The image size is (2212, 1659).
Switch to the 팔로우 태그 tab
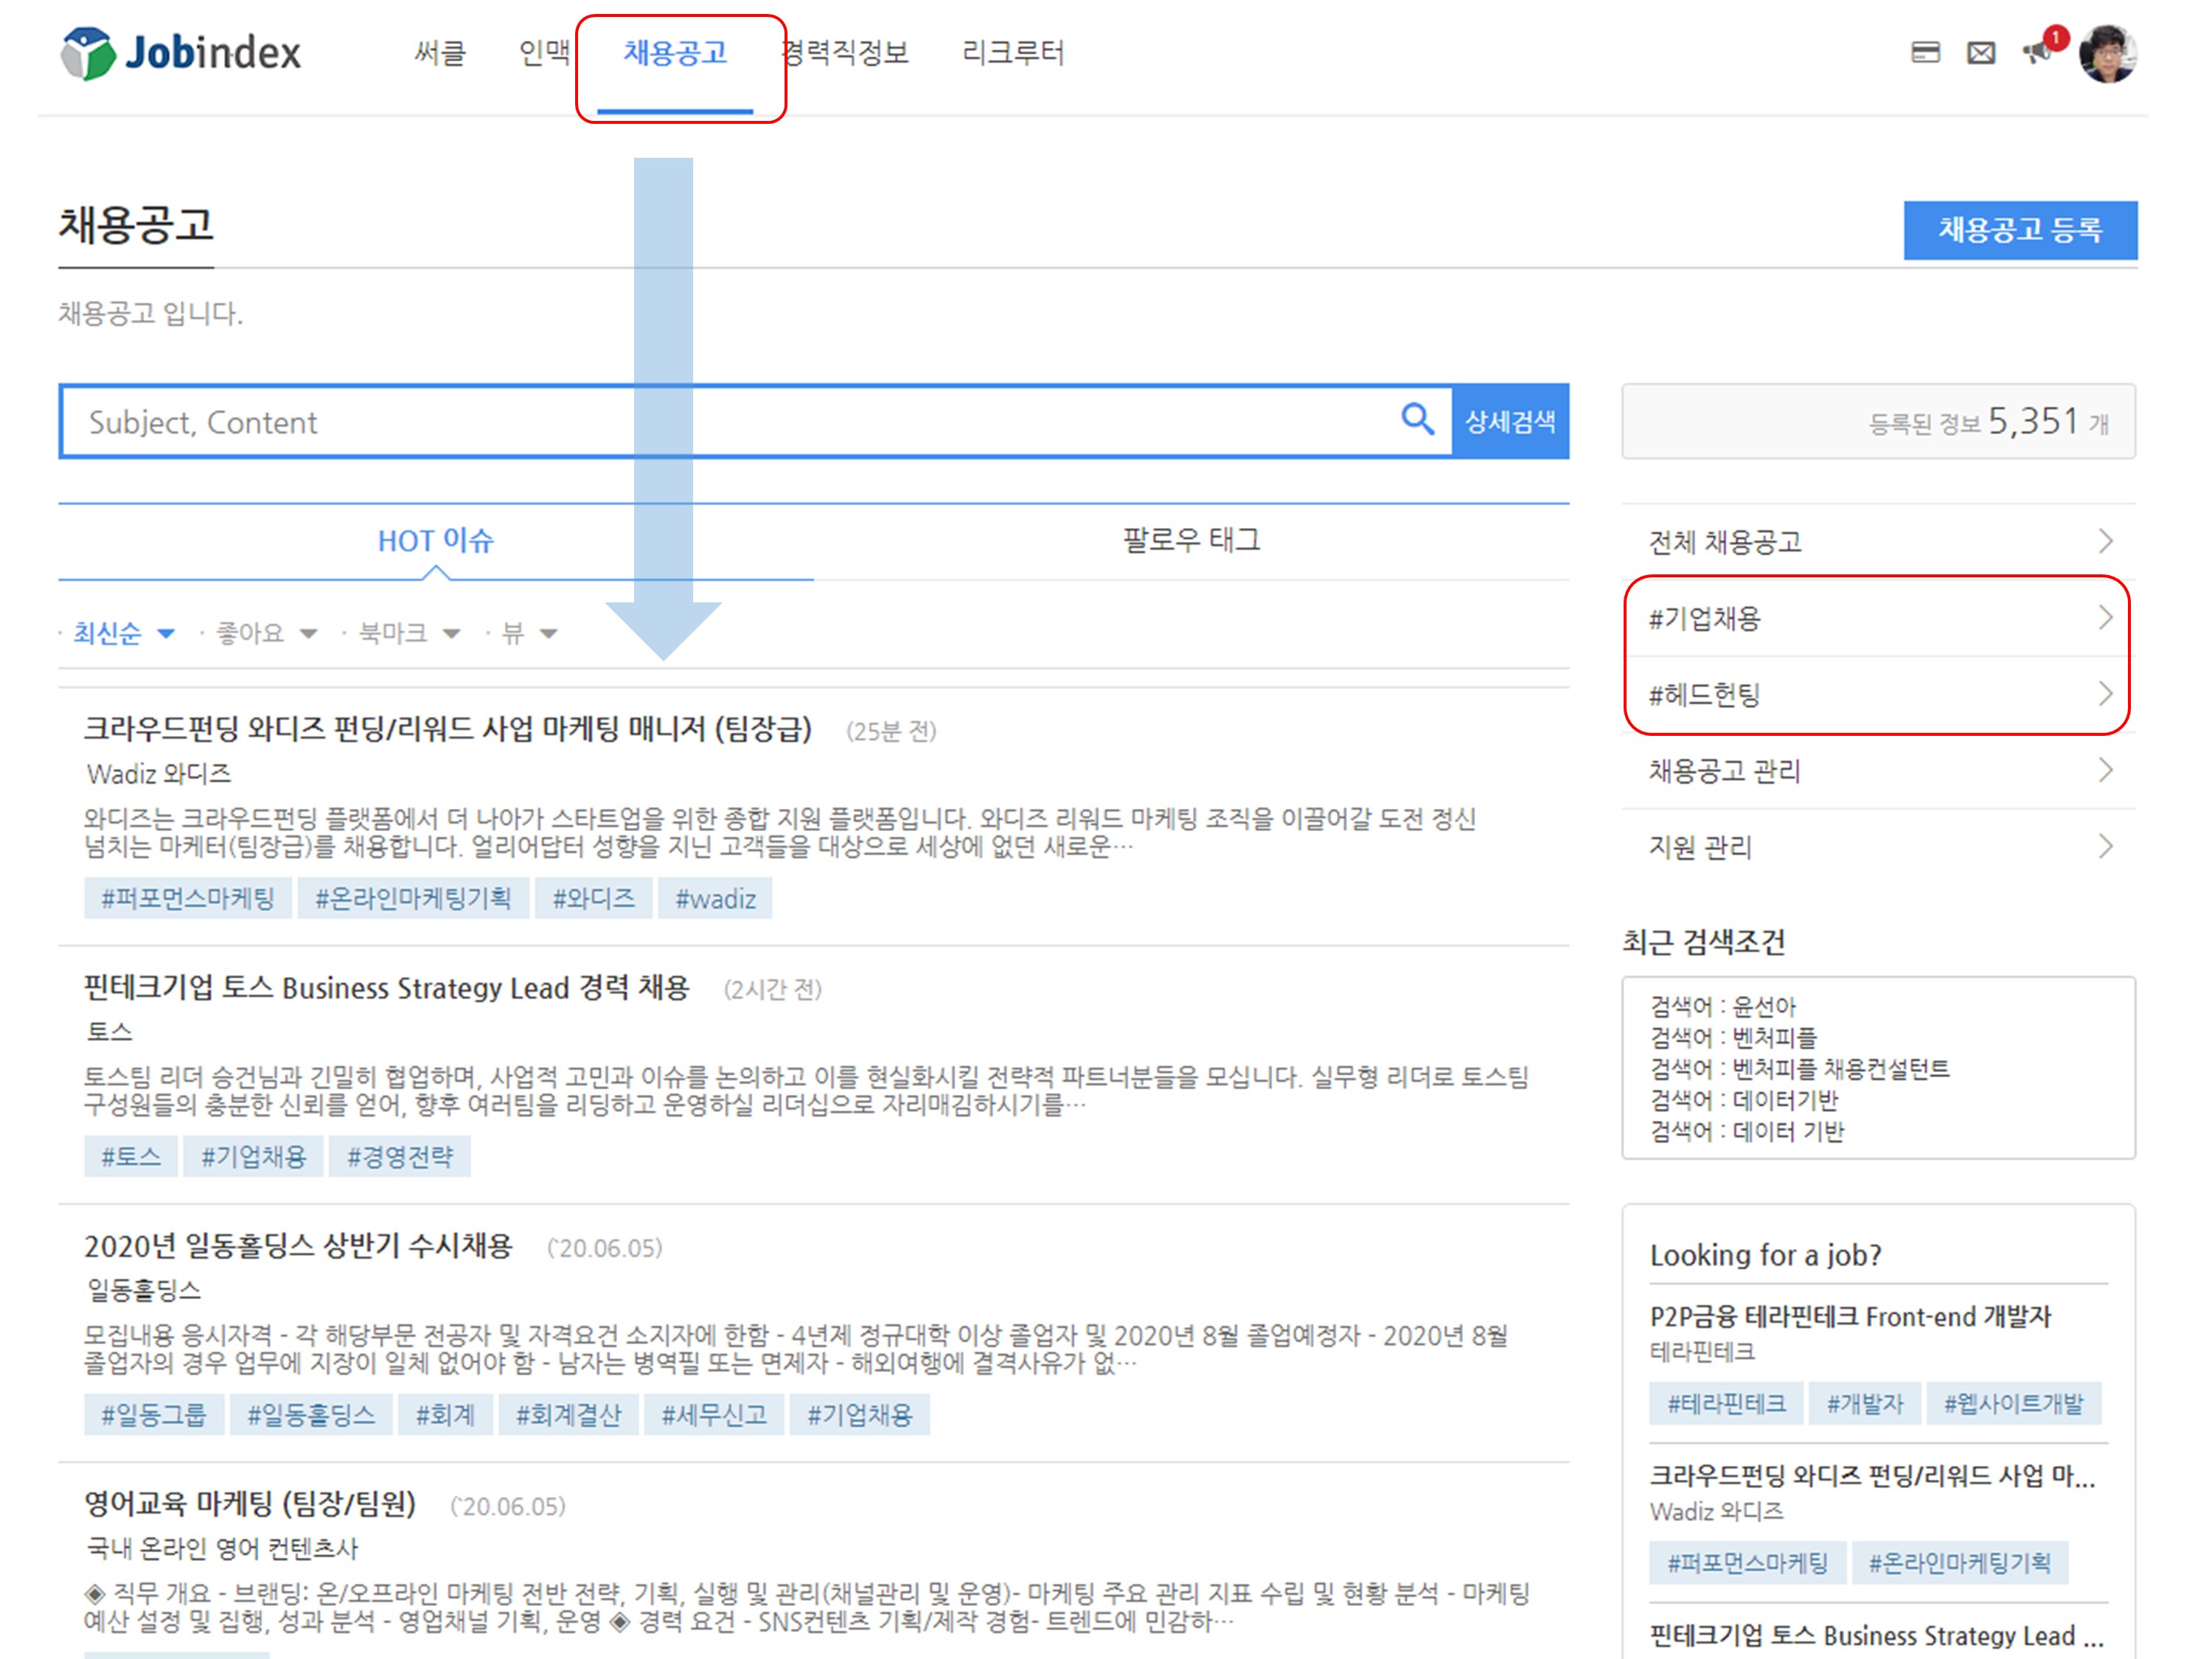[x=1191, y=540]
